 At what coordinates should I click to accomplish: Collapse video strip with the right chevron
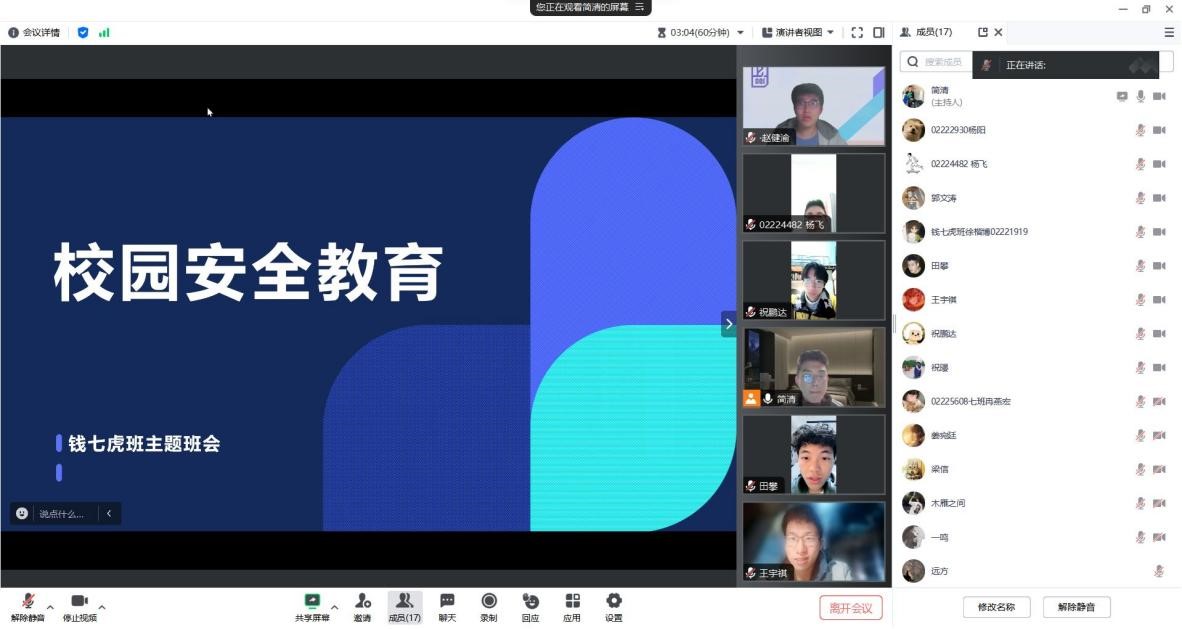click(728, 323)
